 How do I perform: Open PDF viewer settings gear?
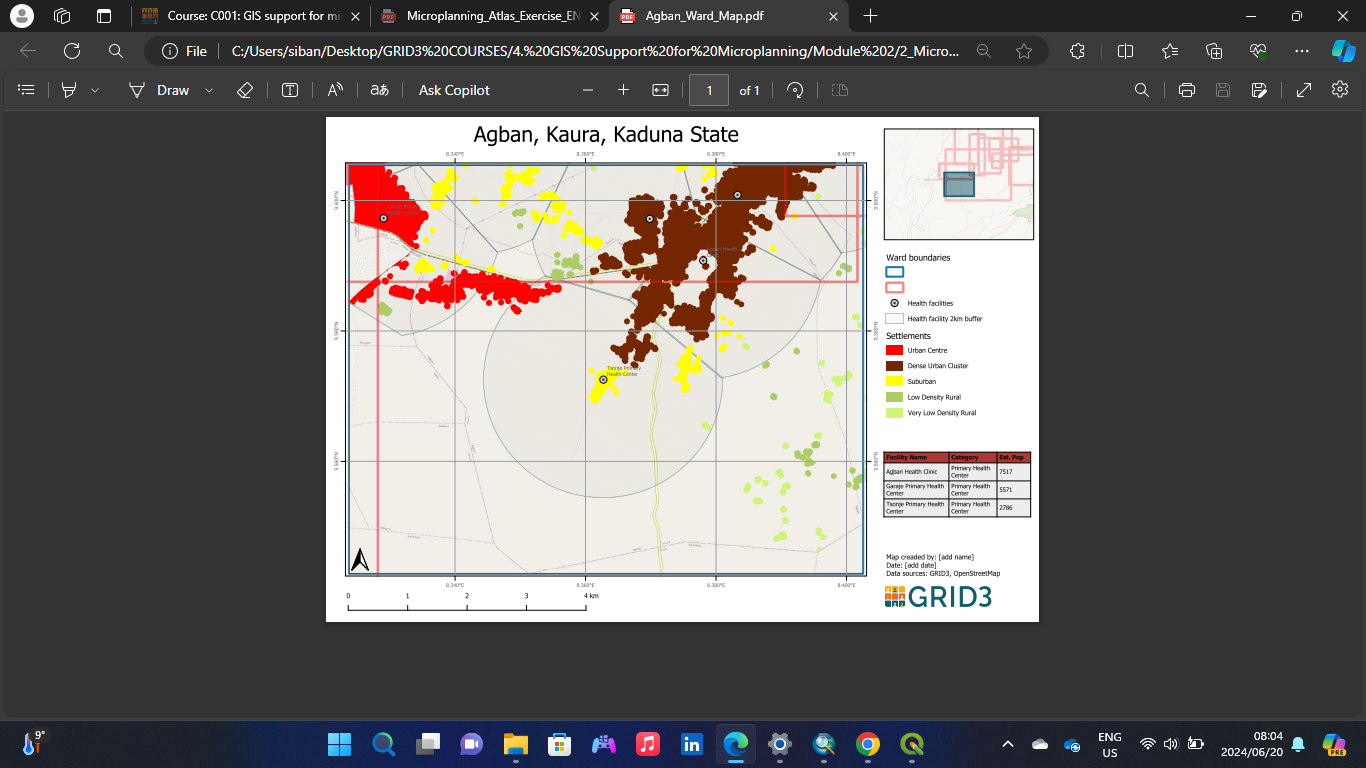pyautogui.click(x=1340, y=90)
